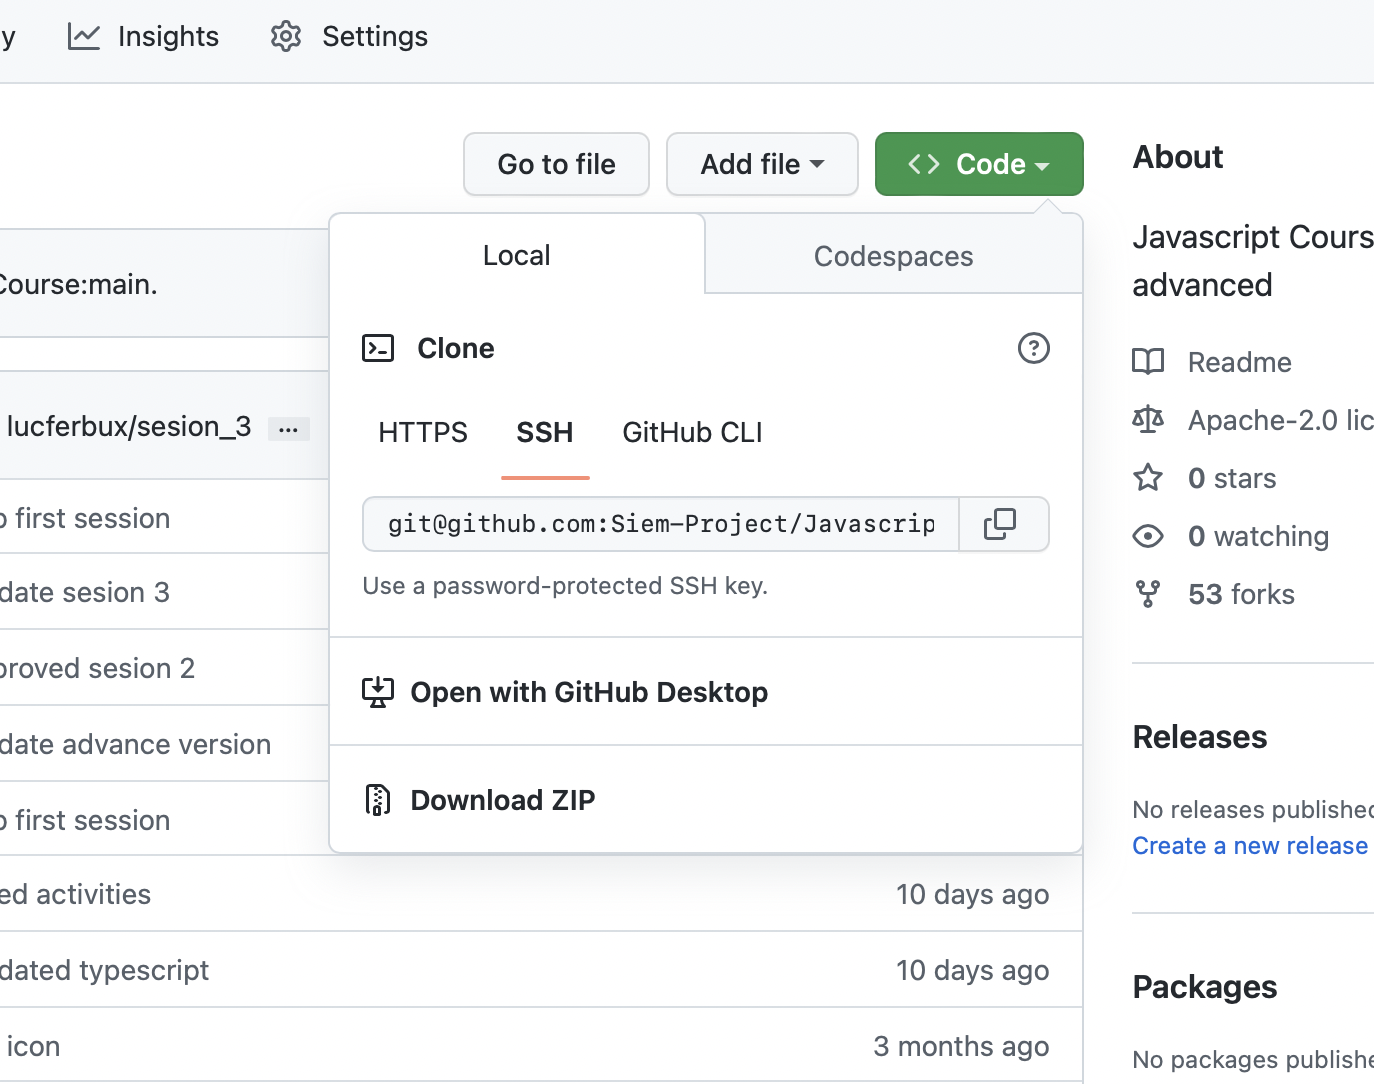
Task: Click the Open with GitHub Desktop icon
Action: 378,691
